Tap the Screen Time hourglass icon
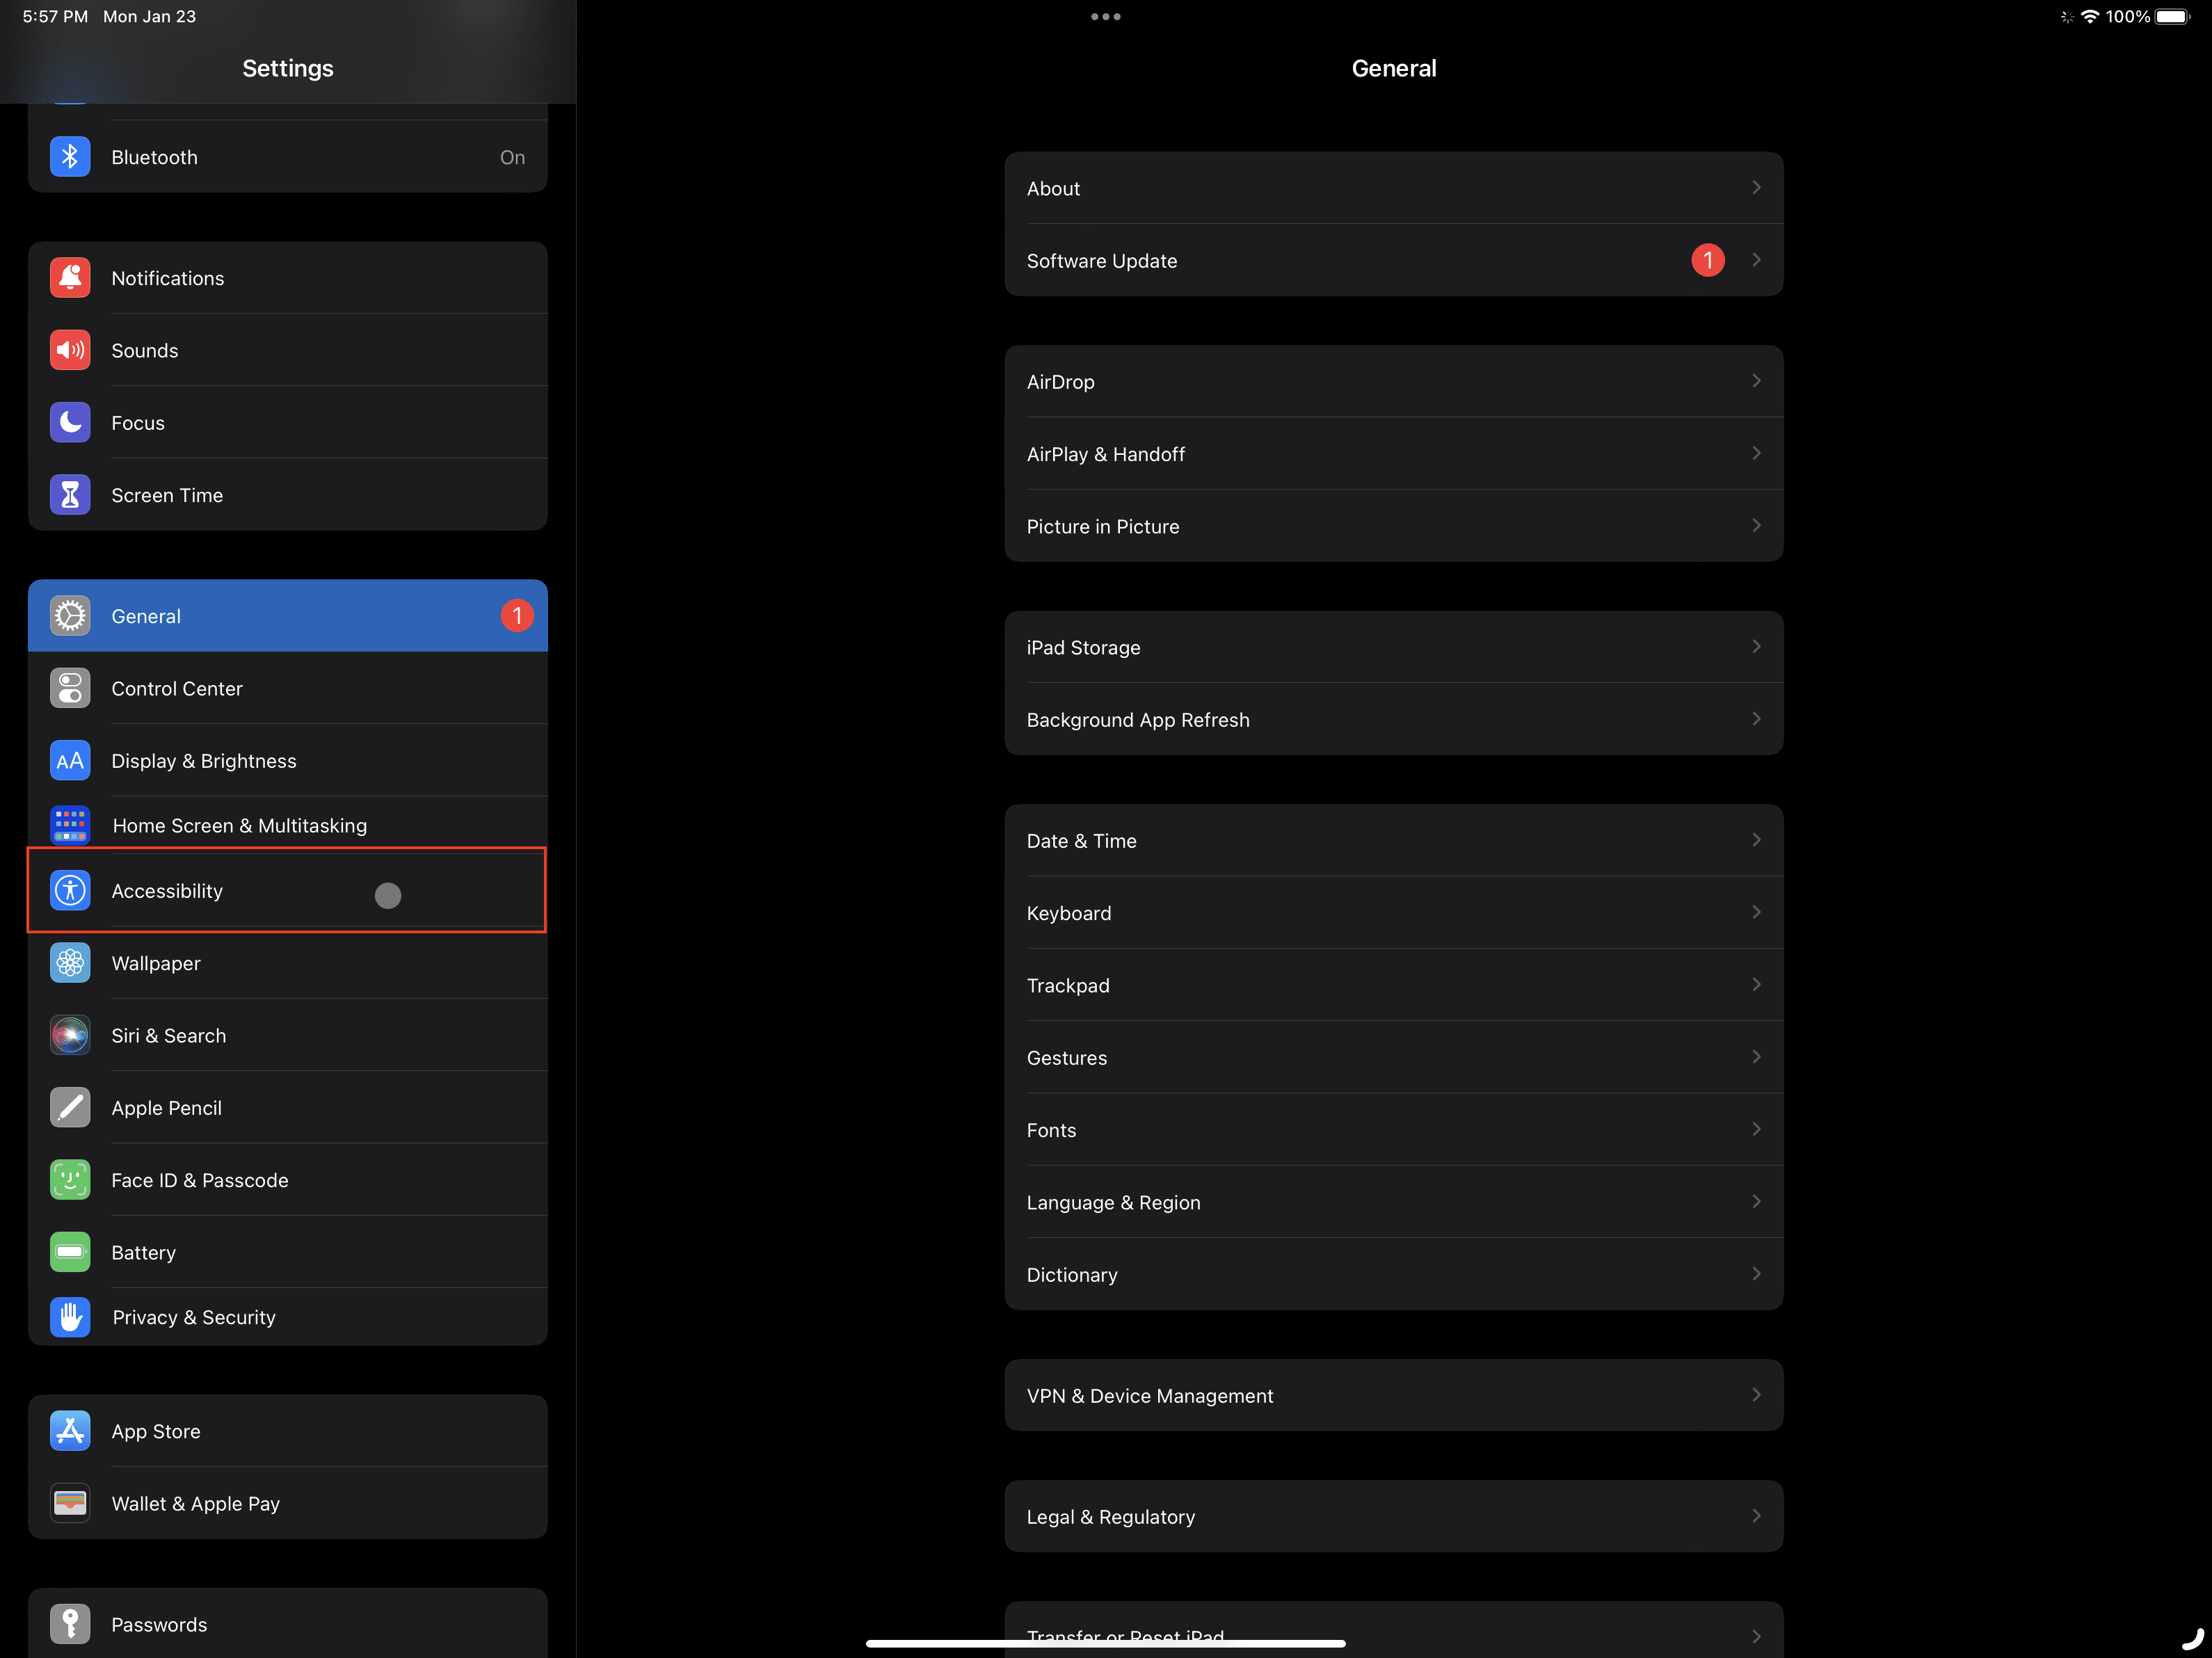The height and width of the screenshot is (1658, 2212). (x=70, y=495)
